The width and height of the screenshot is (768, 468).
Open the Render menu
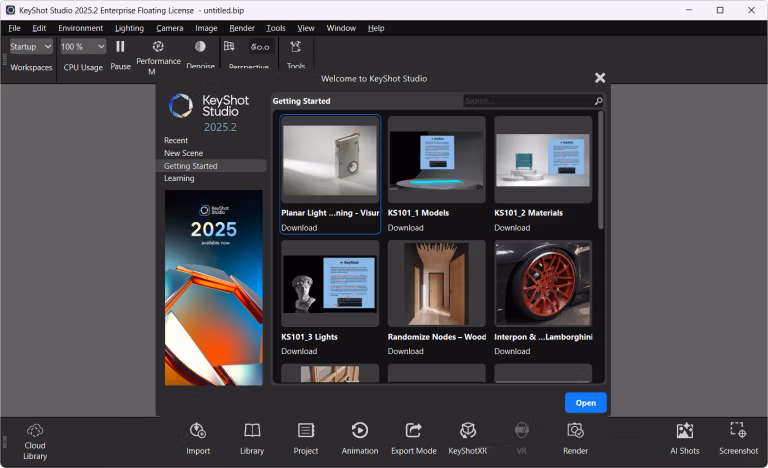pos(242,28)
